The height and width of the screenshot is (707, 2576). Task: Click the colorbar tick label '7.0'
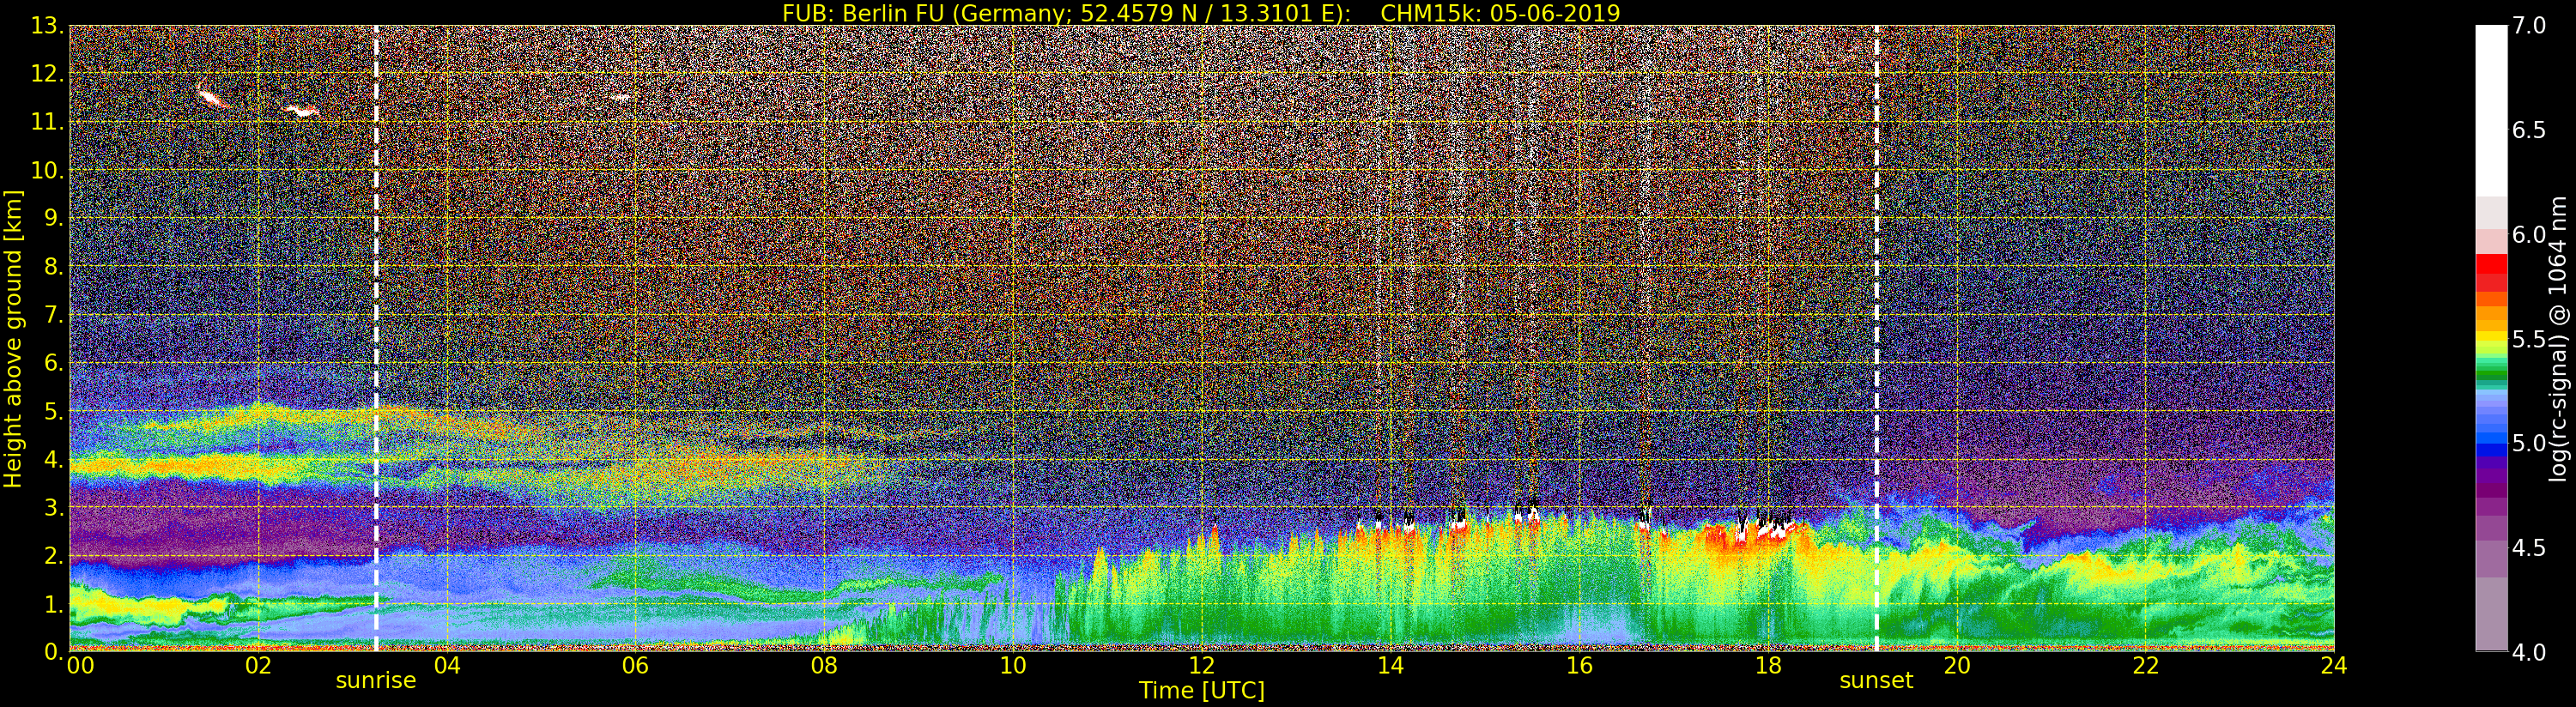pyautogui.click(x=2530, y=26)
